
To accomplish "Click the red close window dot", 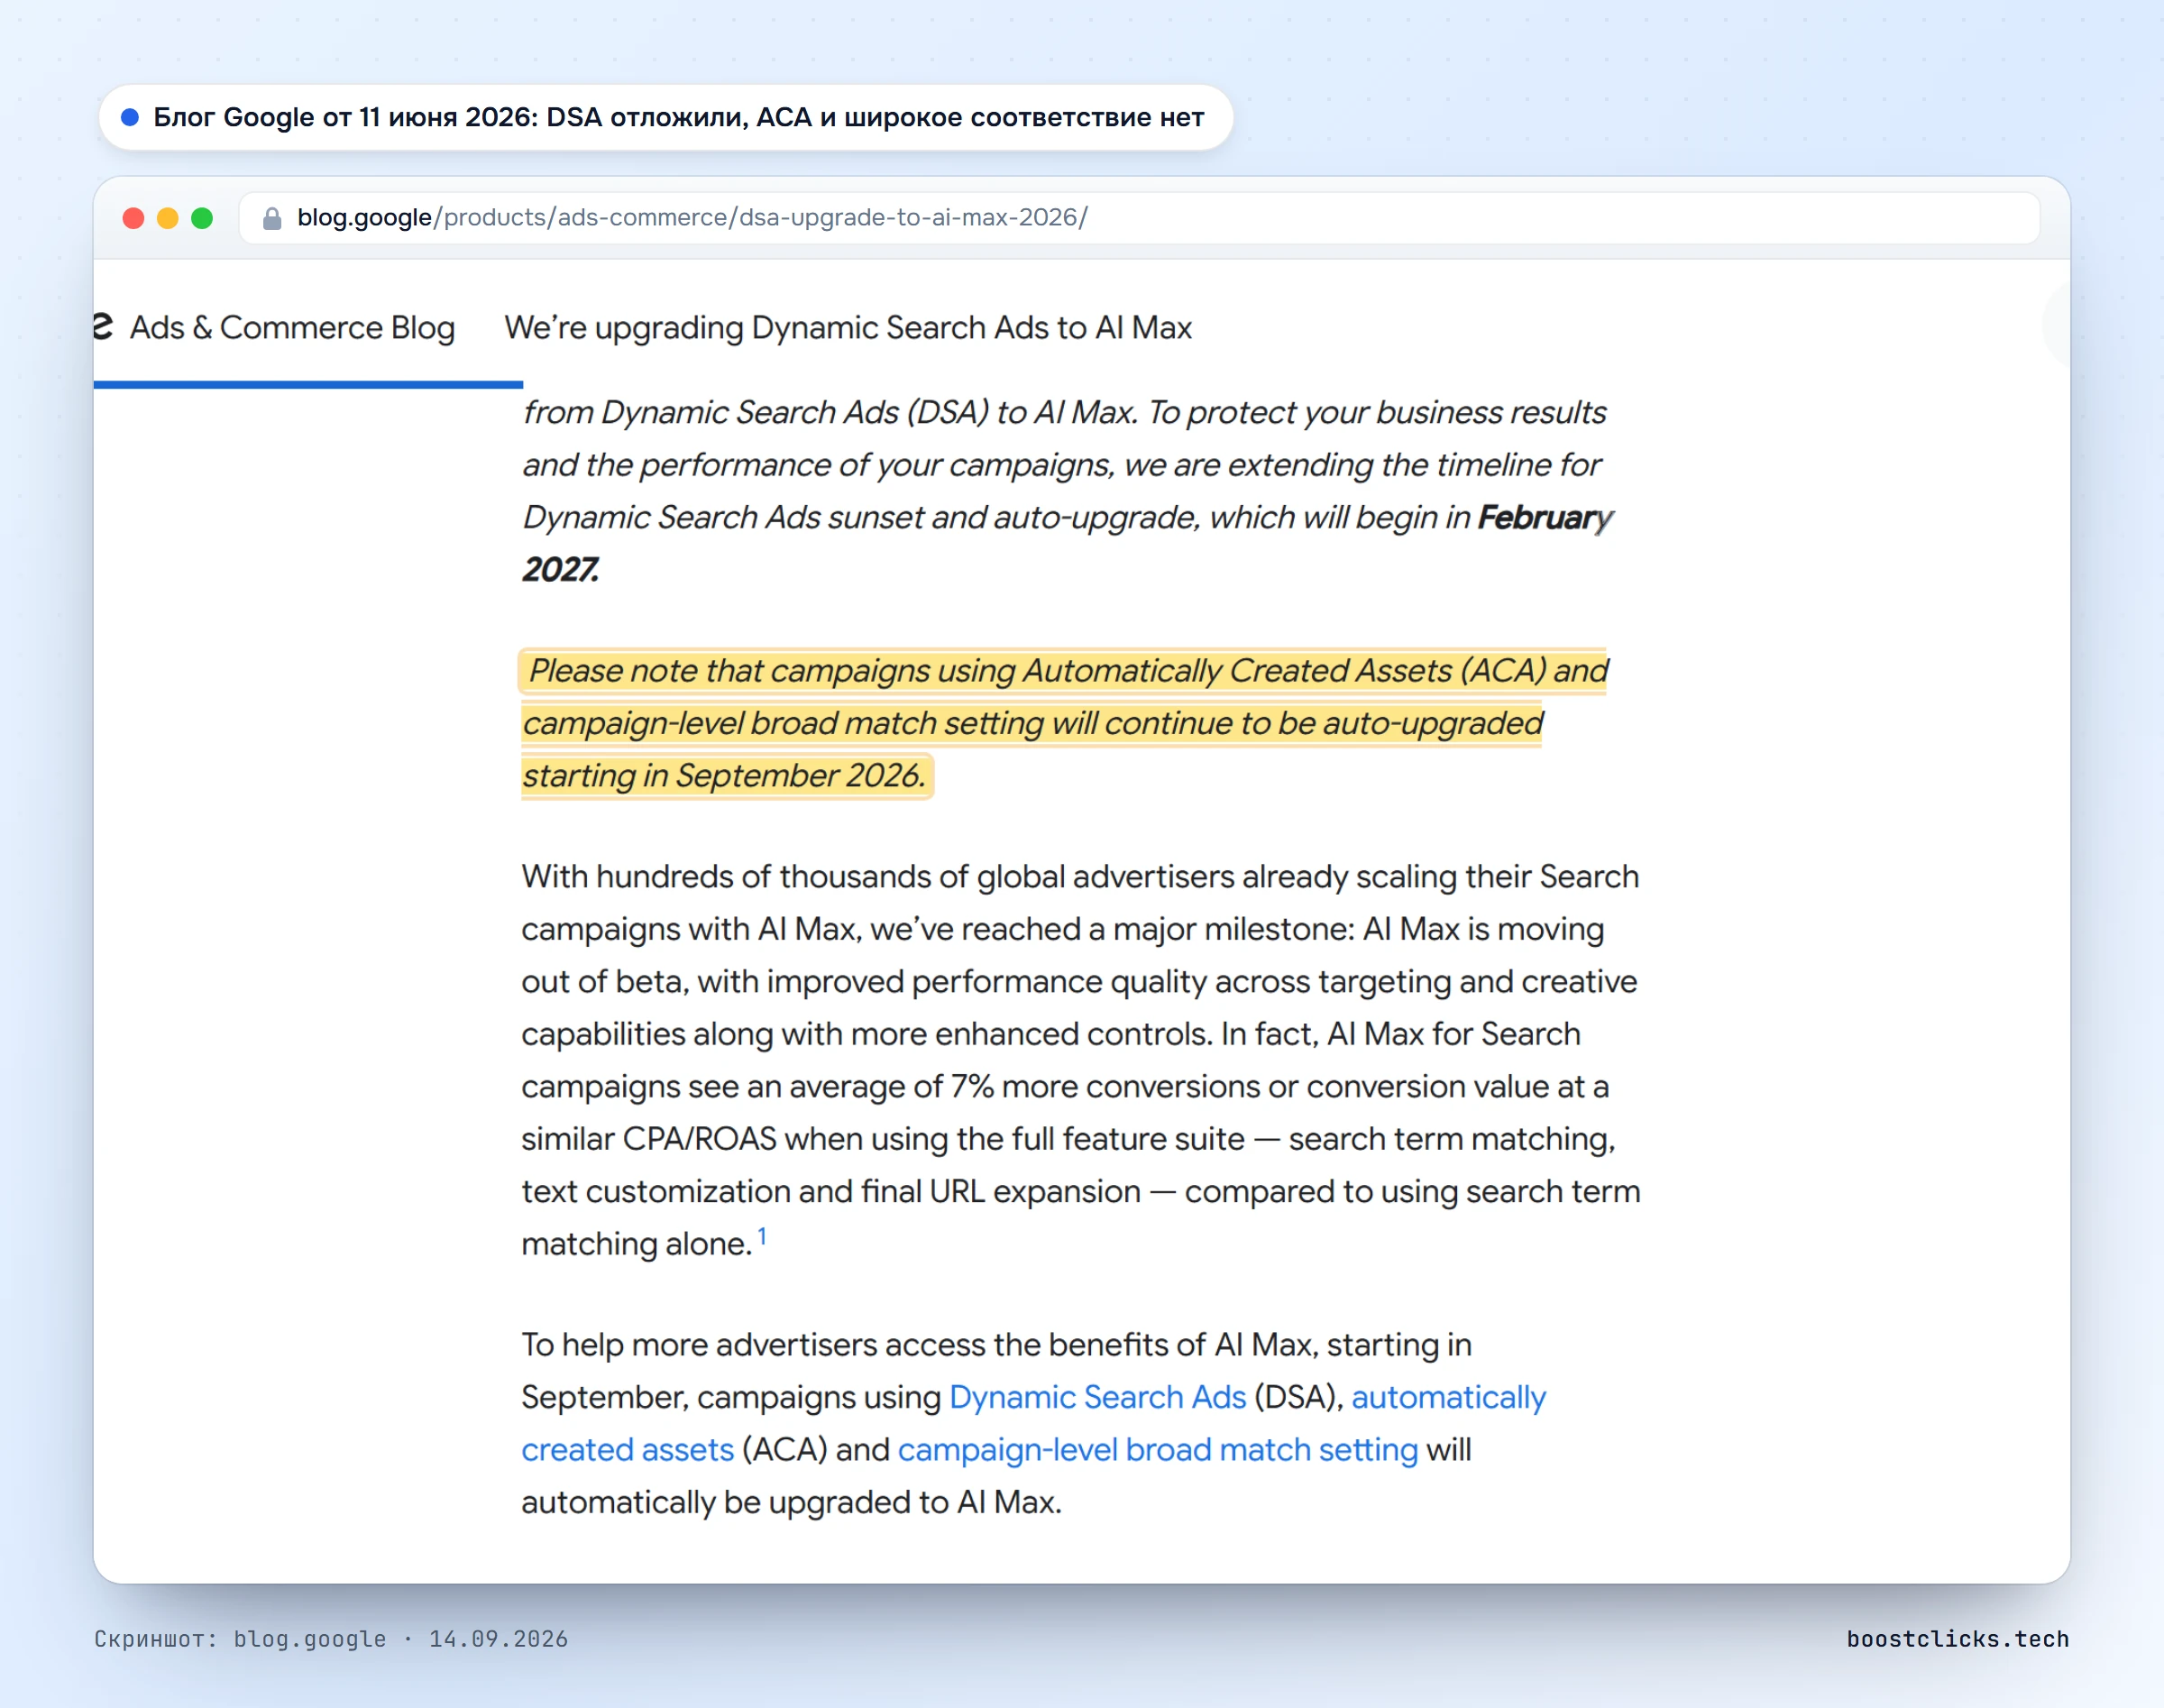I will pos(133,218).
